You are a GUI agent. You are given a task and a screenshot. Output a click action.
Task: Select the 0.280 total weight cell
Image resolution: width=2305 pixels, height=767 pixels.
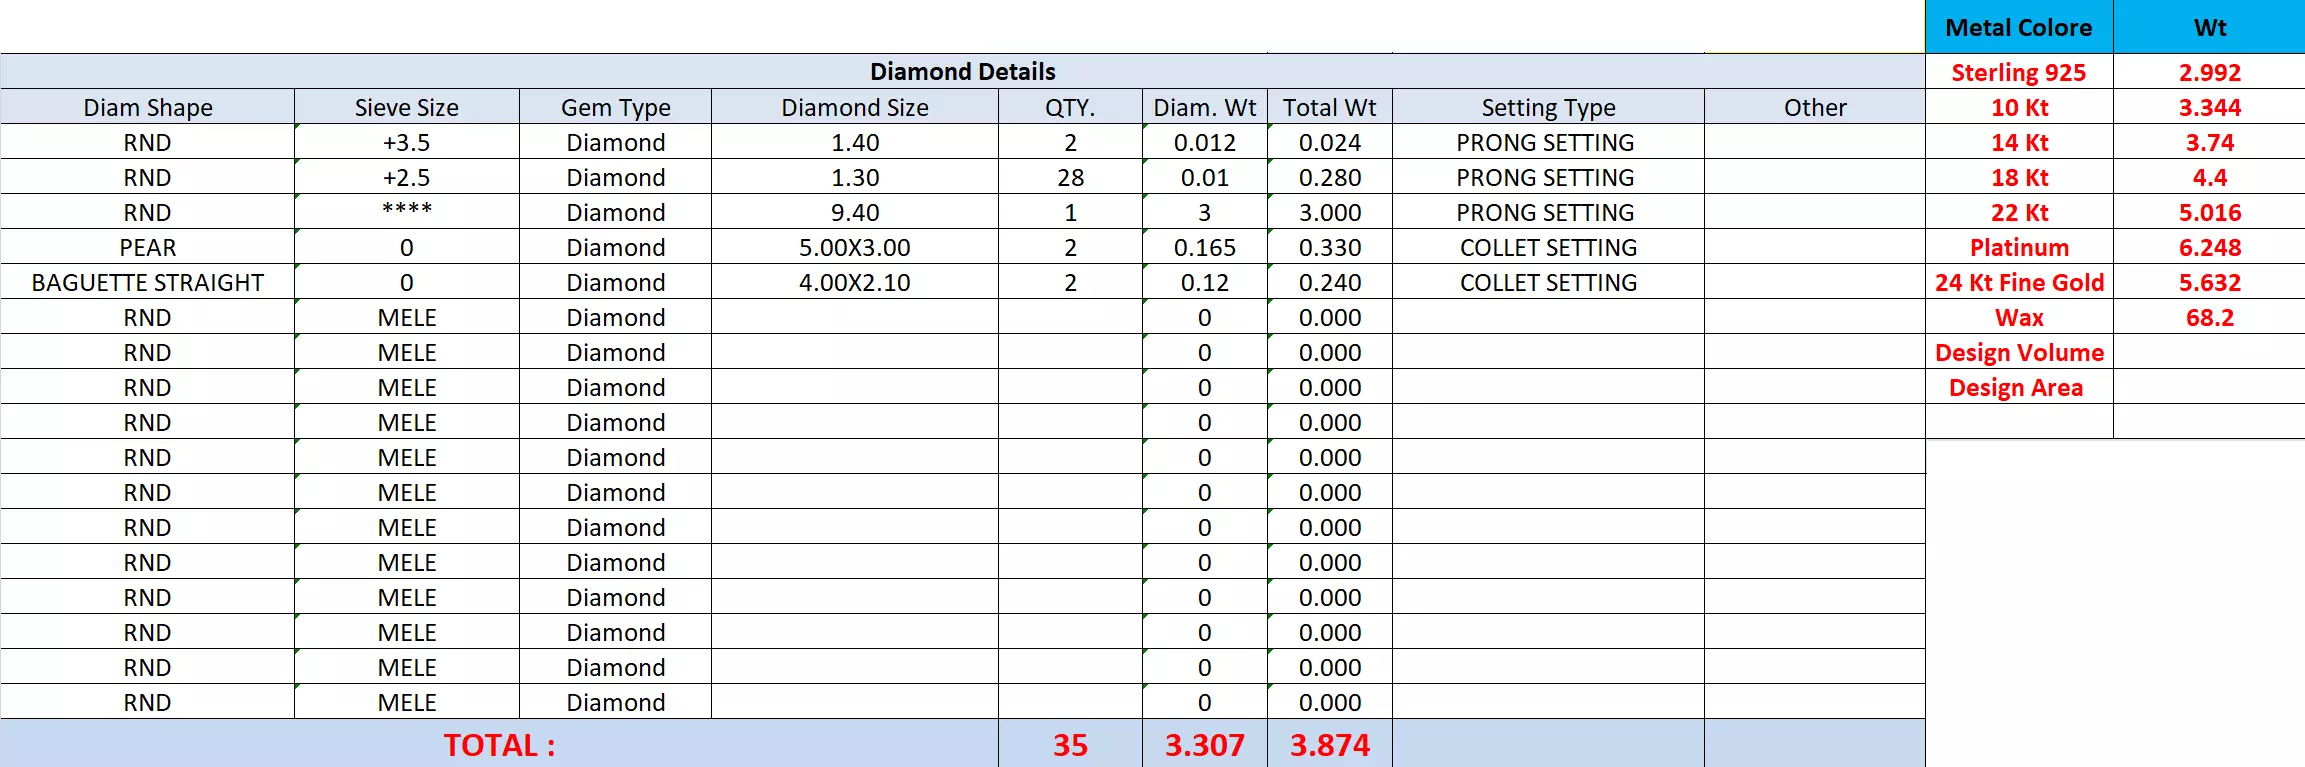tap(1330, 177)
